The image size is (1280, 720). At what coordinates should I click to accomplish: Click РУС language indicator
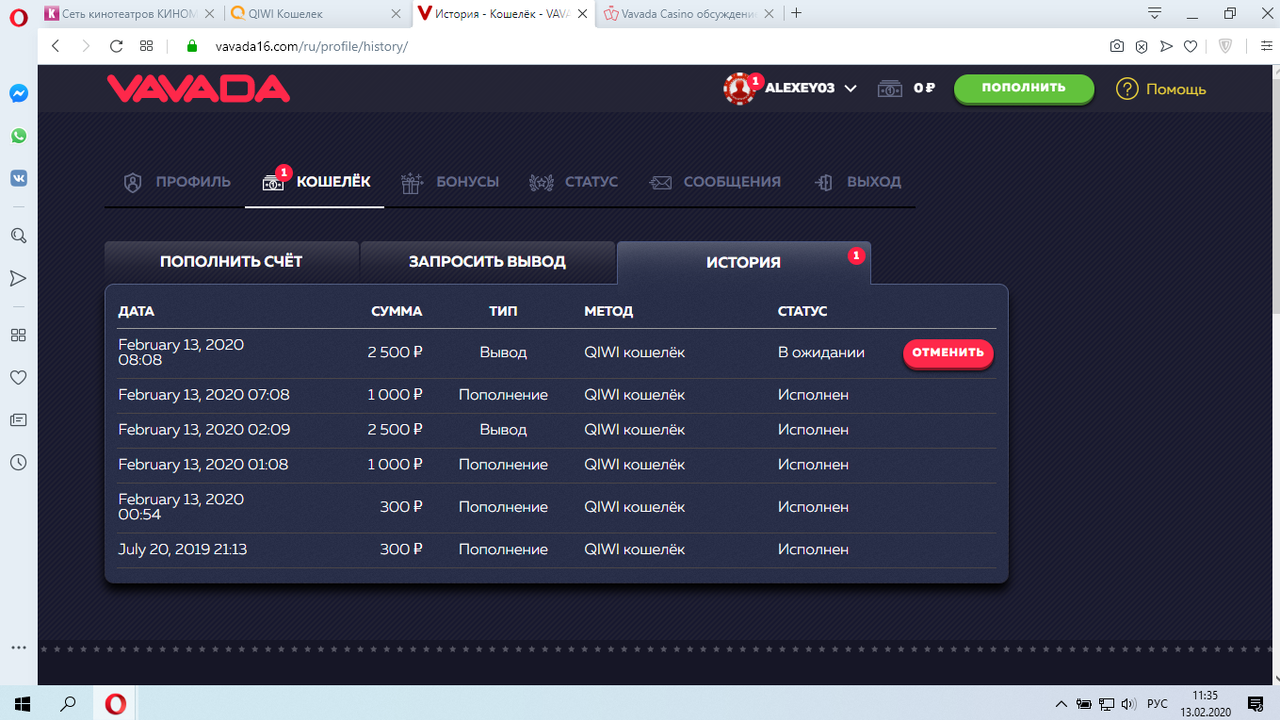click(x=1157, y=704)
